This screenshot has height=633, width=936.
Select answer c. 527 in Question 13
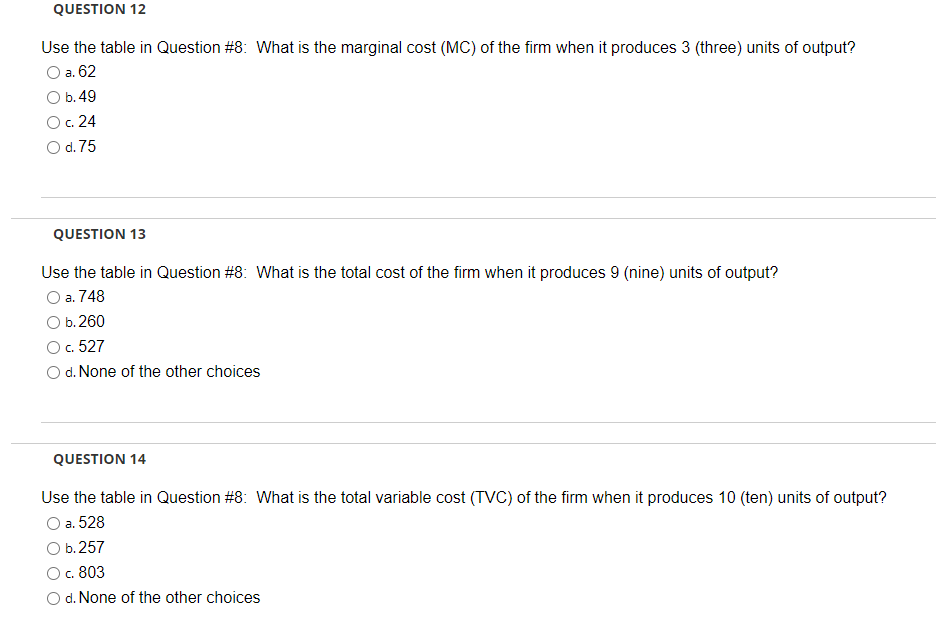click(53, 347)
